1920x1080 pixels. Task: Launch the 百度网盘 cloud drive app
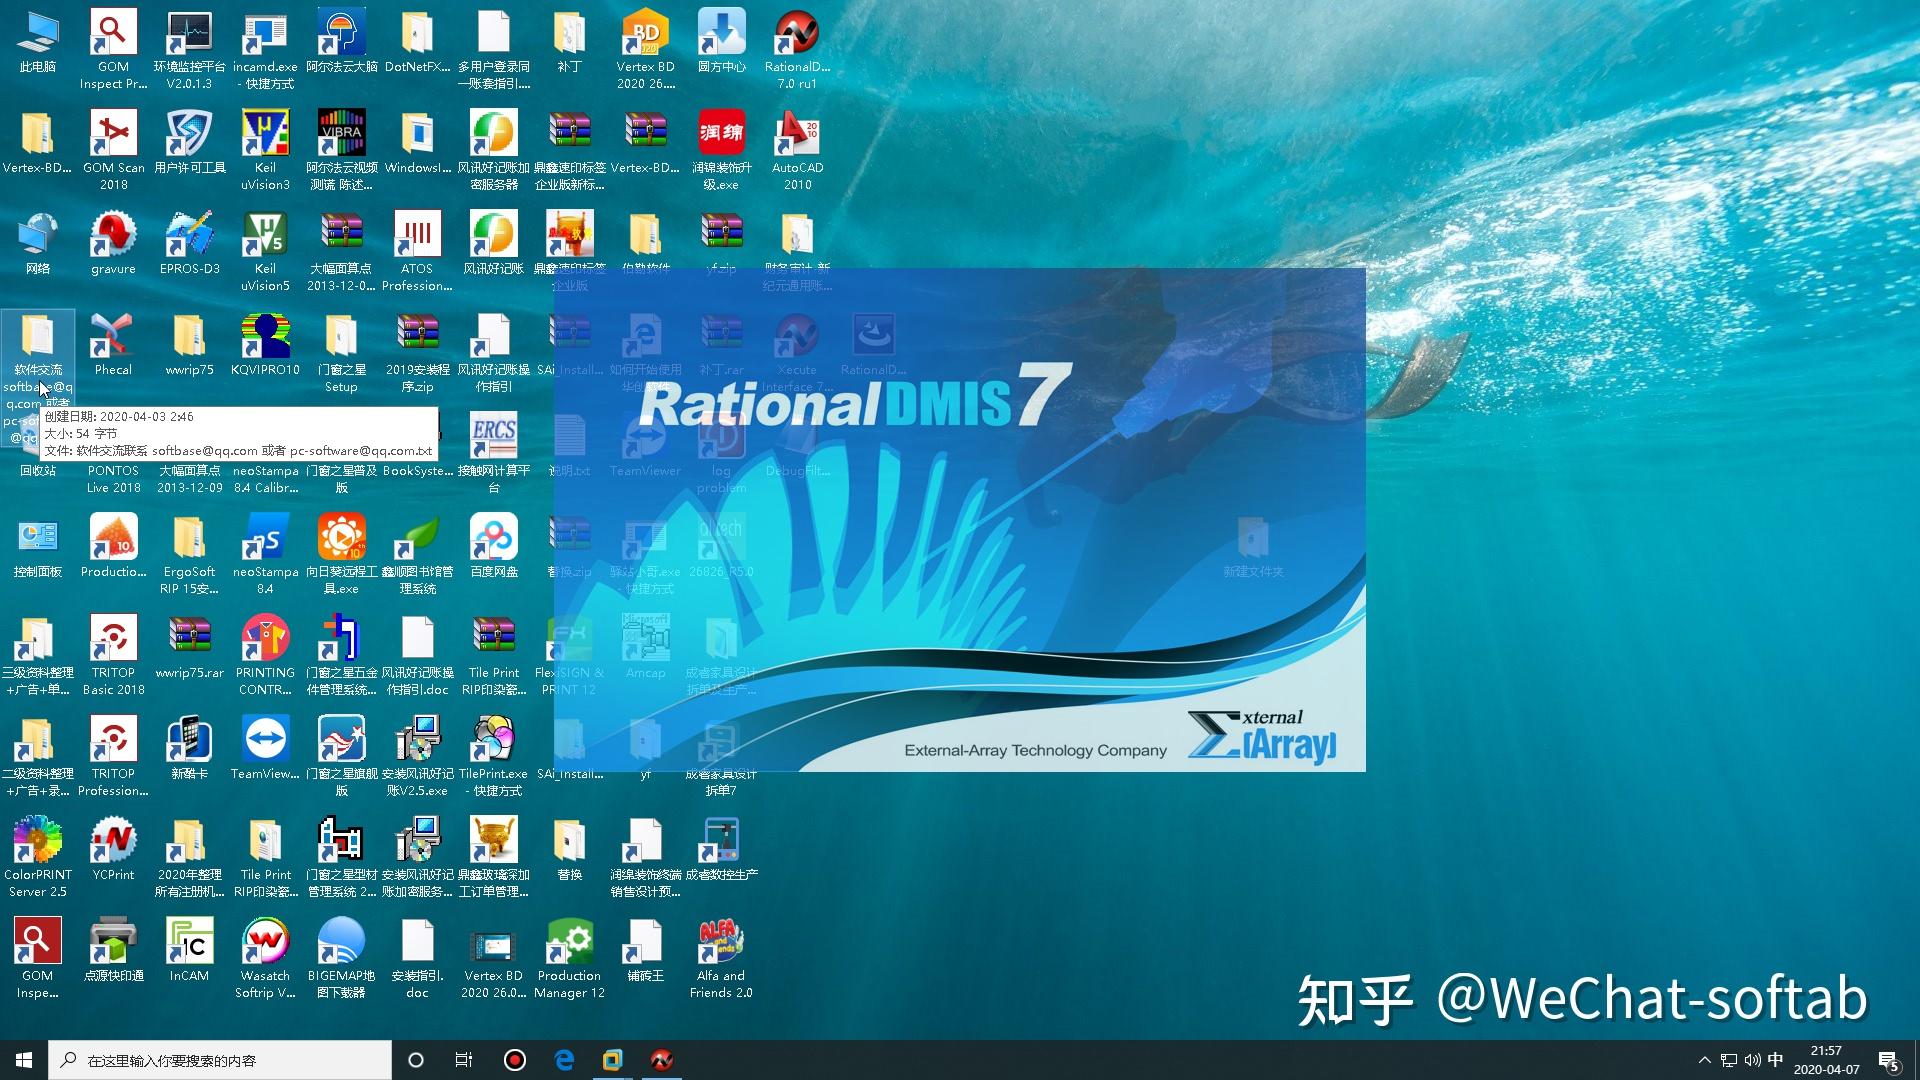click(x=493, y=536)
